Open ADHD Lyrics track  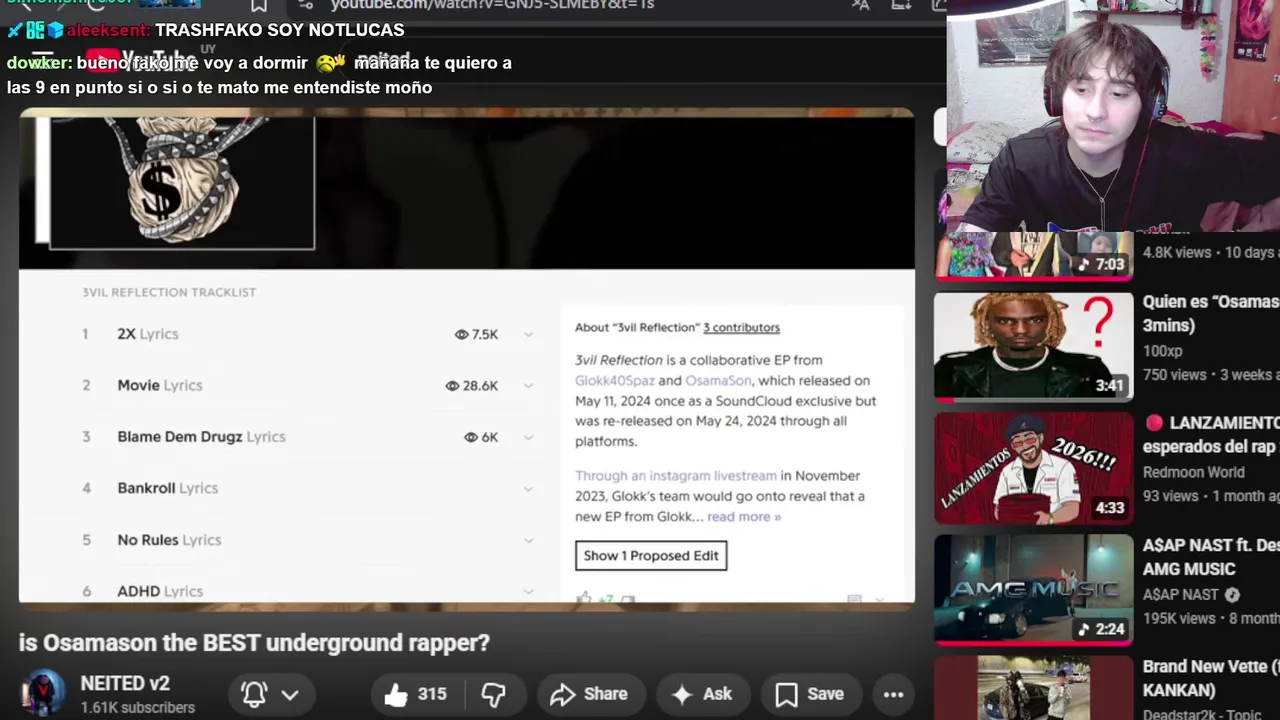(159, 591)
